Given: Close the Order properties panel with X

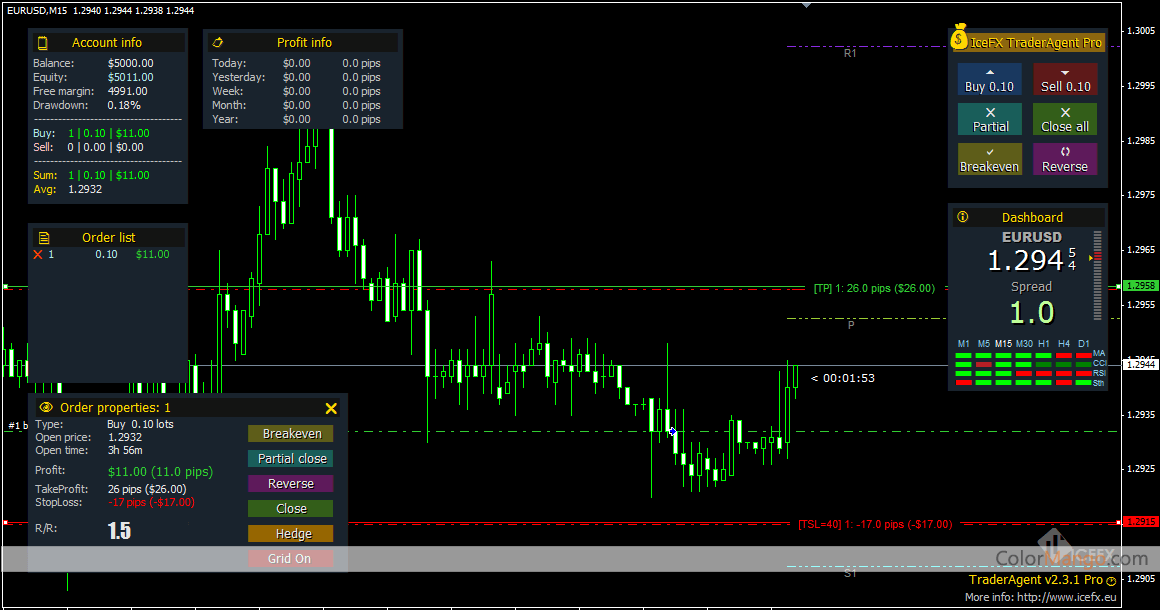Looking at the screenshot, I should pos(331,408).
